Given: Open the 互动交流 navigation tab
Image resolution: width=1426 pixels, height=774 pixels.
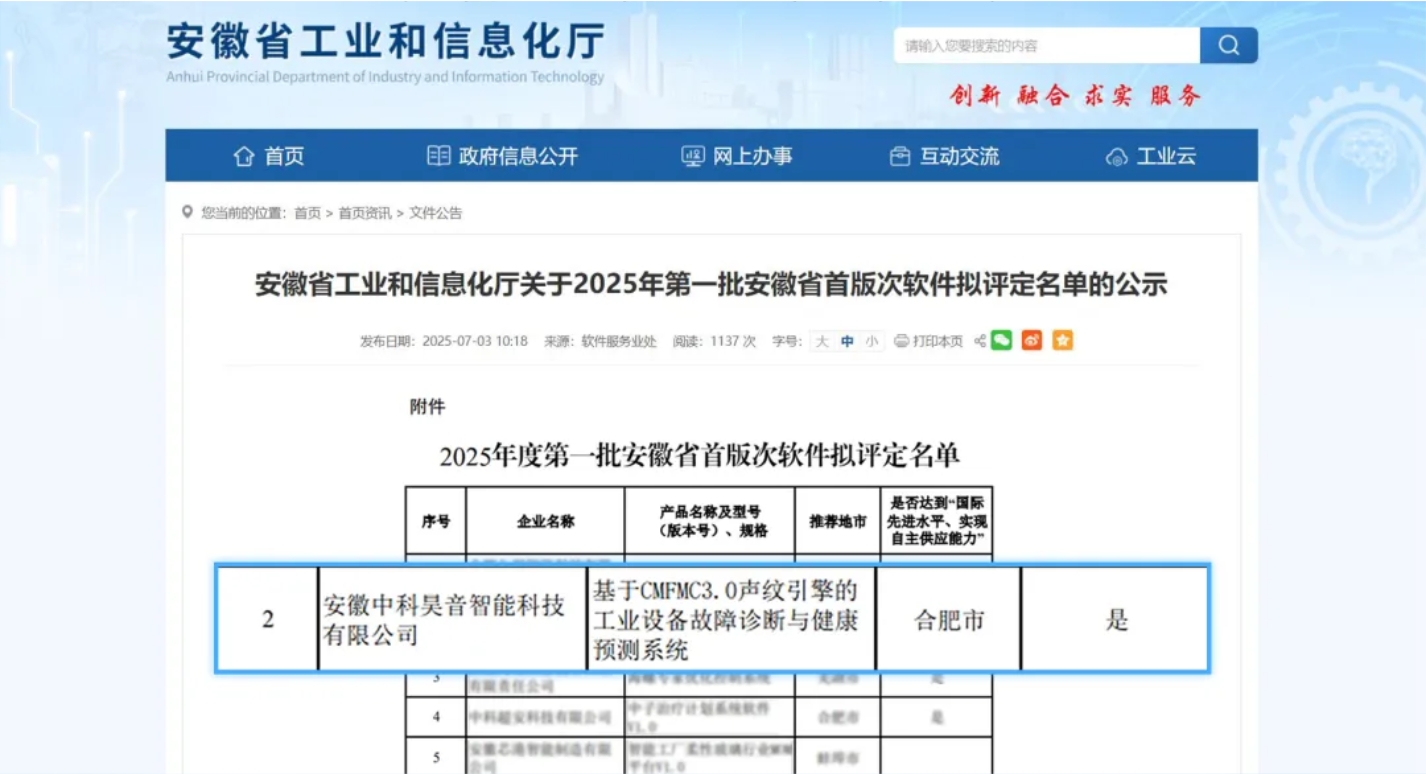Looking at the screenshot, I should (945, 156).
